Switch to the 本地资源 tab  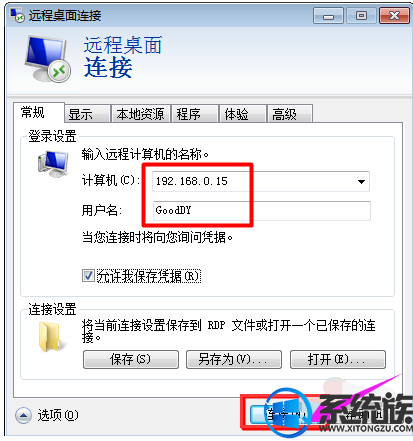click(141, 114)
